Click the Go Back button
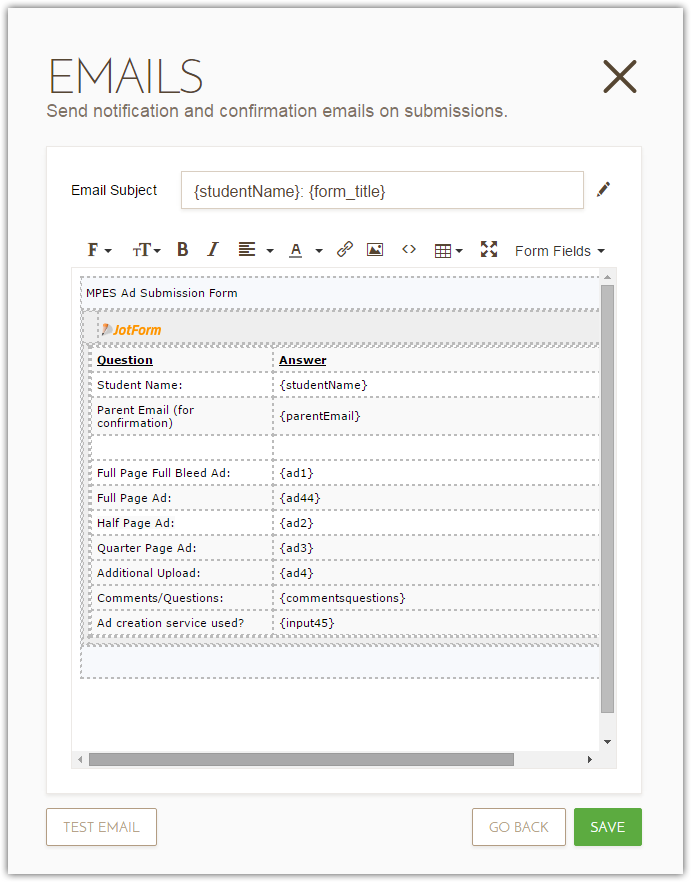691x882 pixels. coord(518,827)
